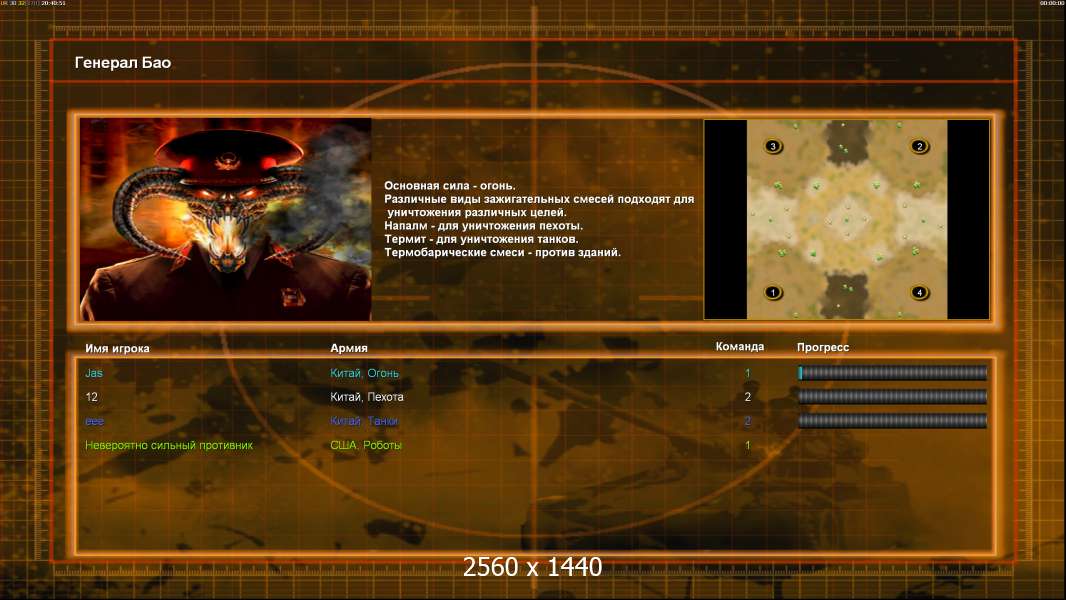Screen dimensions: 1066x600
Task: Click team number of player Jas
Action: 747,373
